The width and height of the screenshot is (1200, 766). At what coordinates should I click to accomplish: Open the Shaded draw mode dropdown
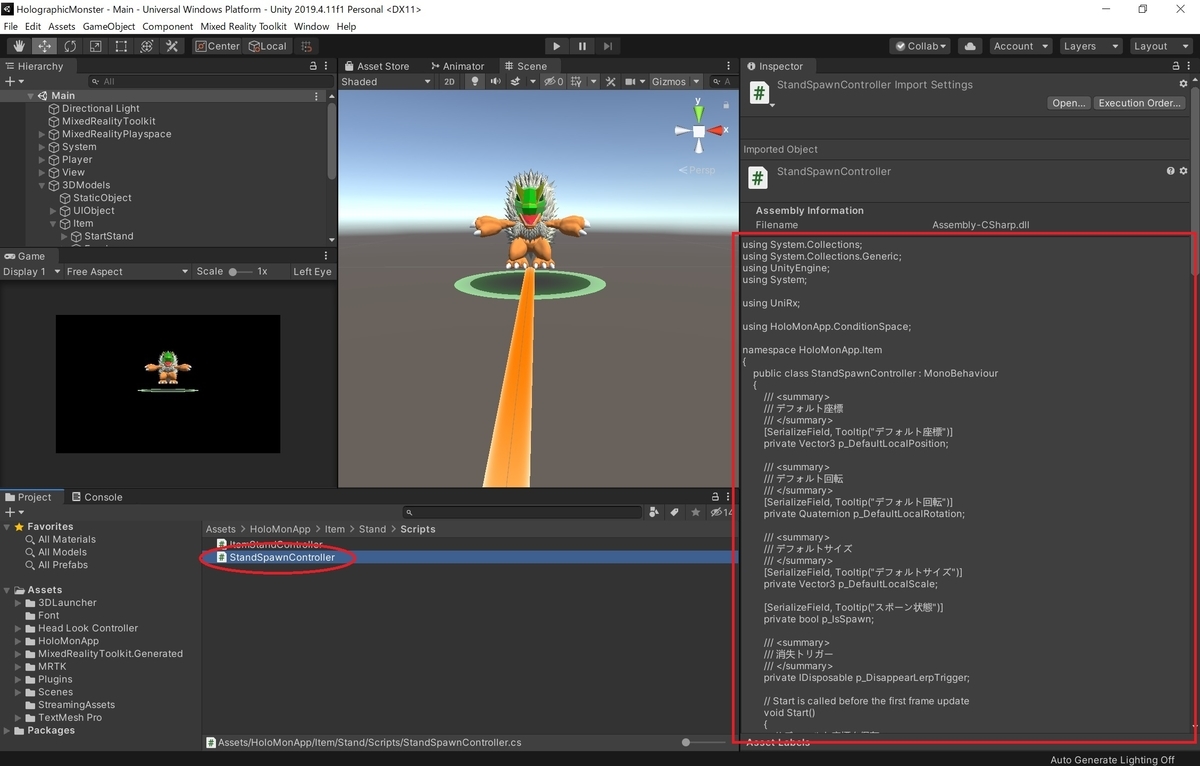pos(385,82)
